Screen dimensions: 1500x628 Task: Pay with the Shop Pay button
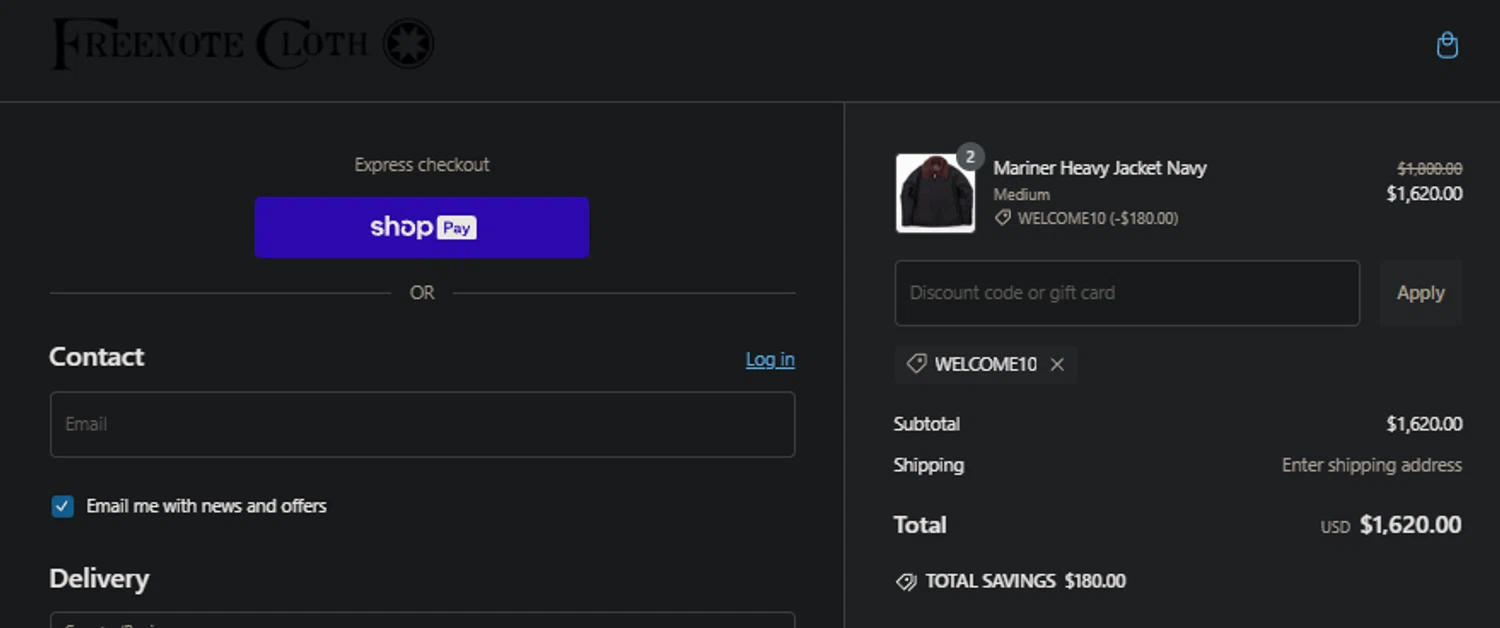pyautogui.click(x=422, y=227)
